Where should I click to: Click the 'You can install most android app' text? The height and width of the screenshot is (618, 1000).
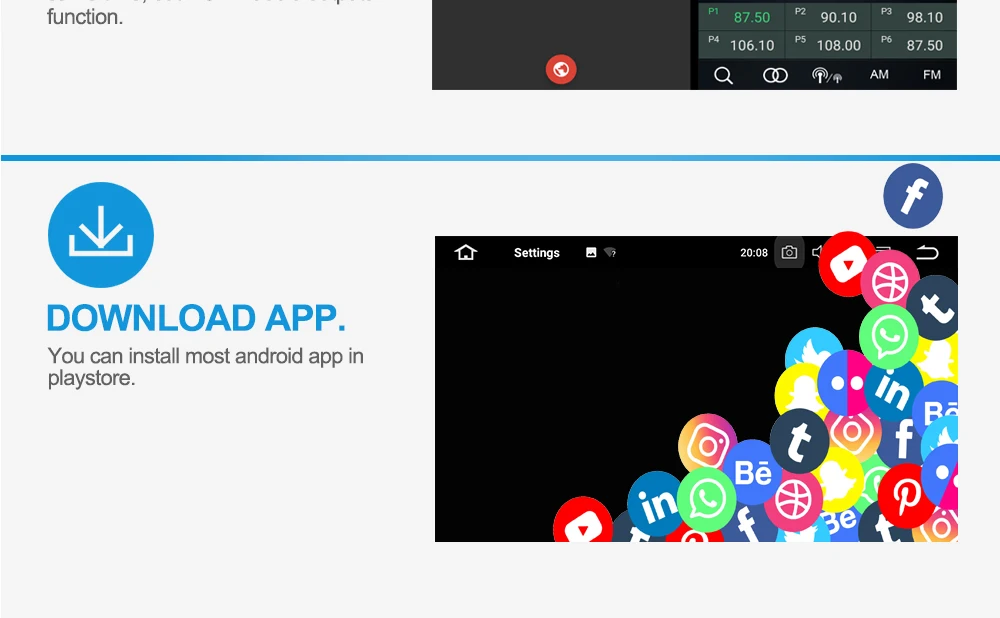pos(205,356)
